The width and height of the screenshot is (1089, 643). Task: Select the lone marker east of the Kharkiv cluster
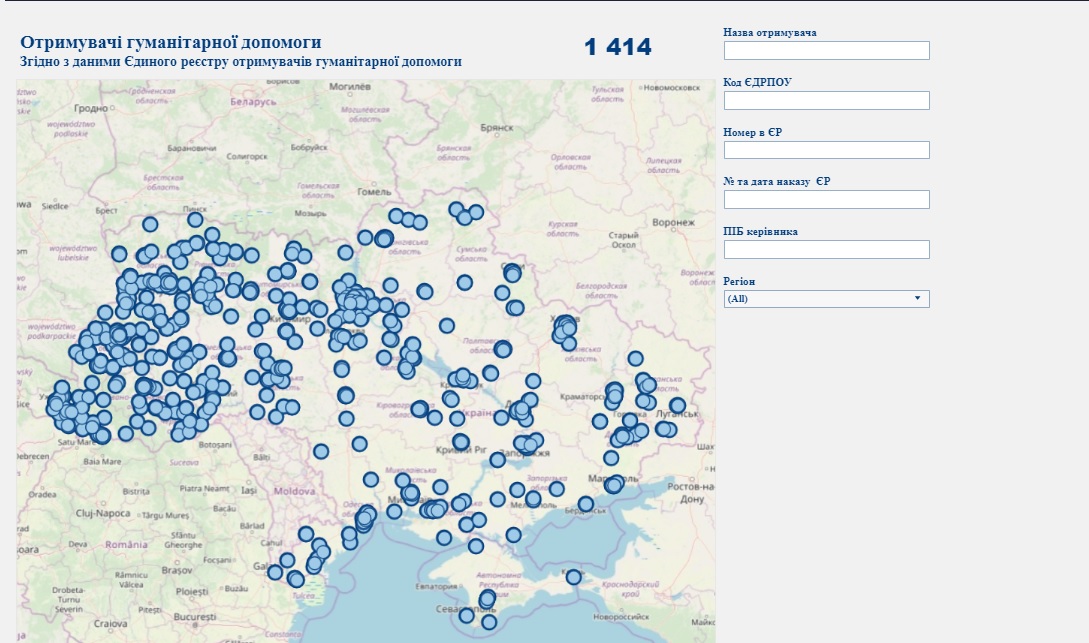635,359
